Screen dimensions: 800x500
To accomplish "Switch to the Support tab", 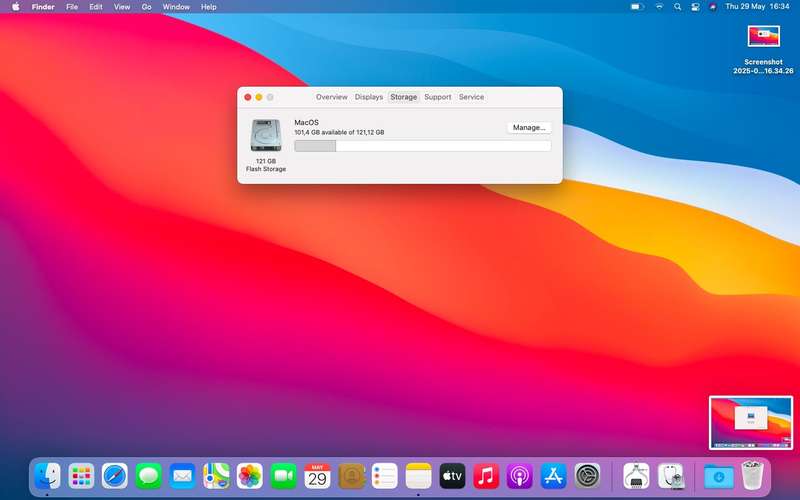I will point(438,97).
